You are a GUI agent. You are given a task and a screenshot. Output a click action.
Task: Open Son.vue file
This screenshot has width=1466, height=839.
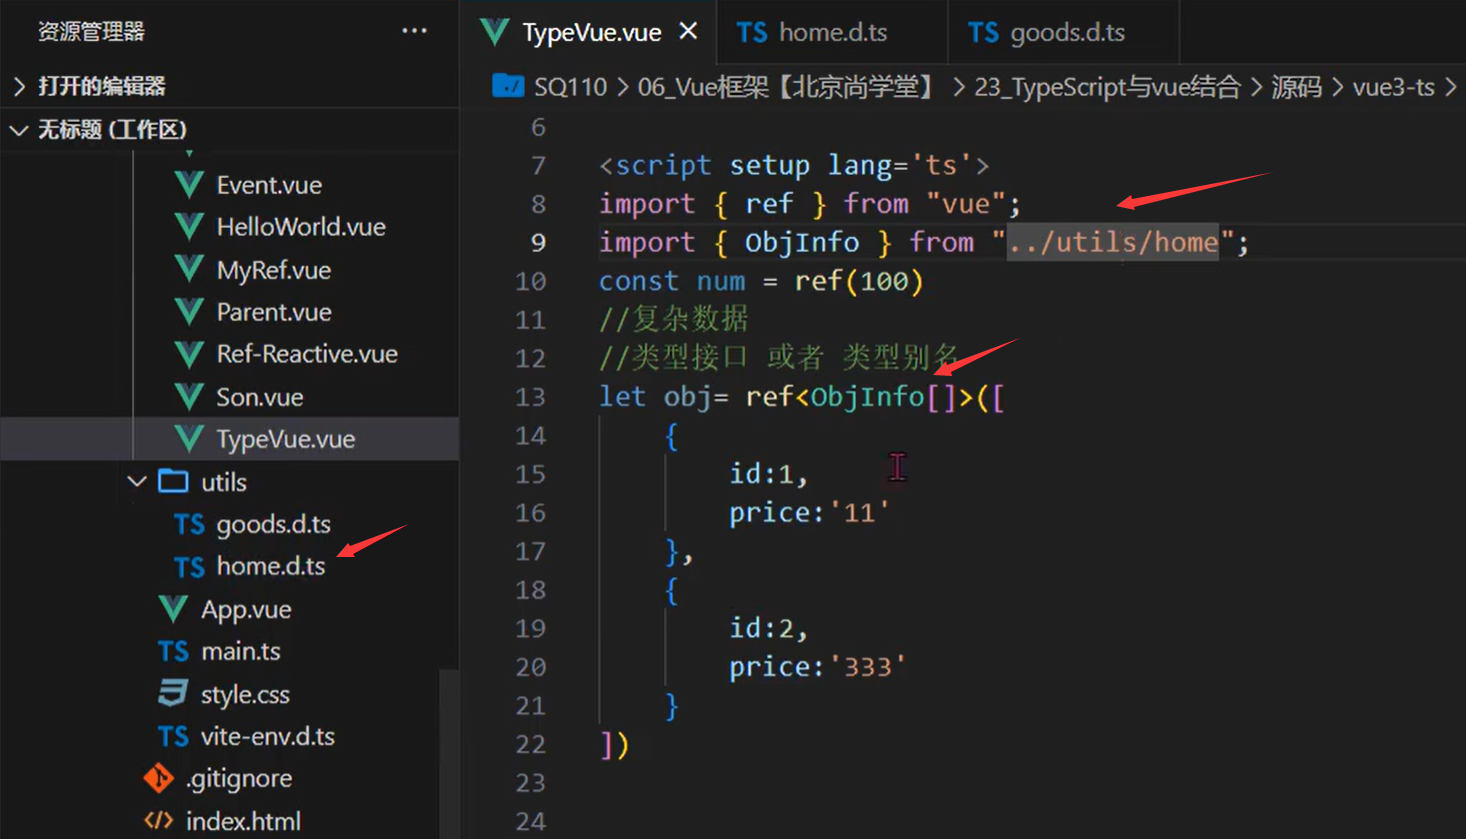pos(259,397)
